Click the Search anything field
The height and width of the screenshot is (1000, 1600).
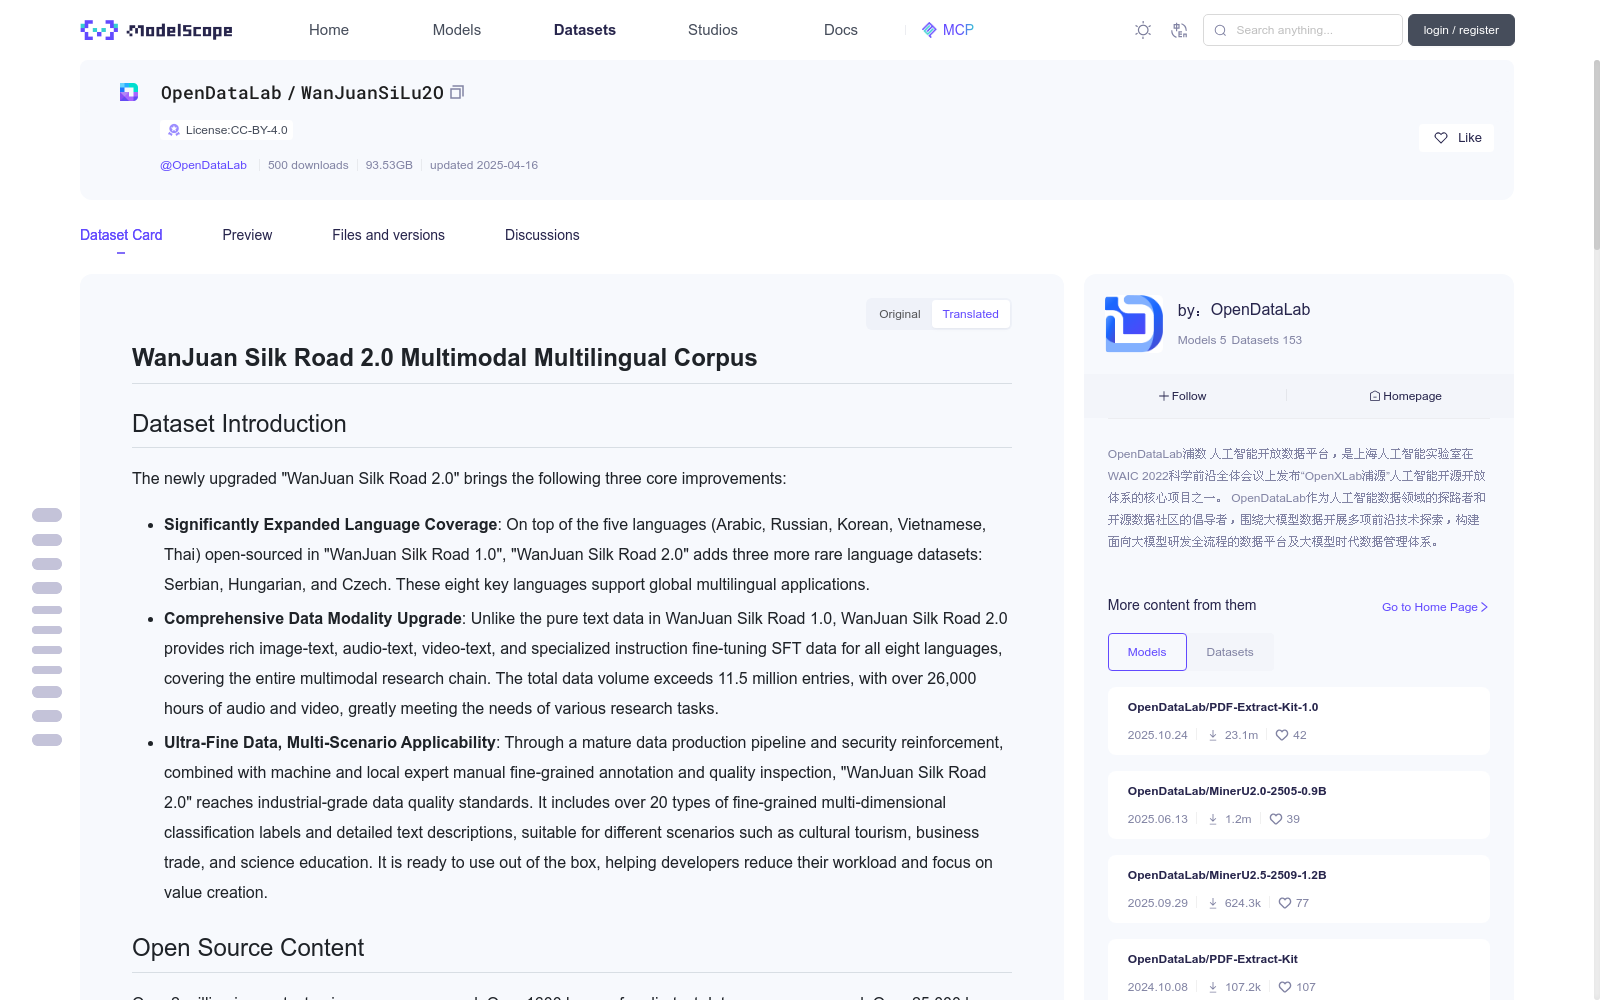[1303, 30]
